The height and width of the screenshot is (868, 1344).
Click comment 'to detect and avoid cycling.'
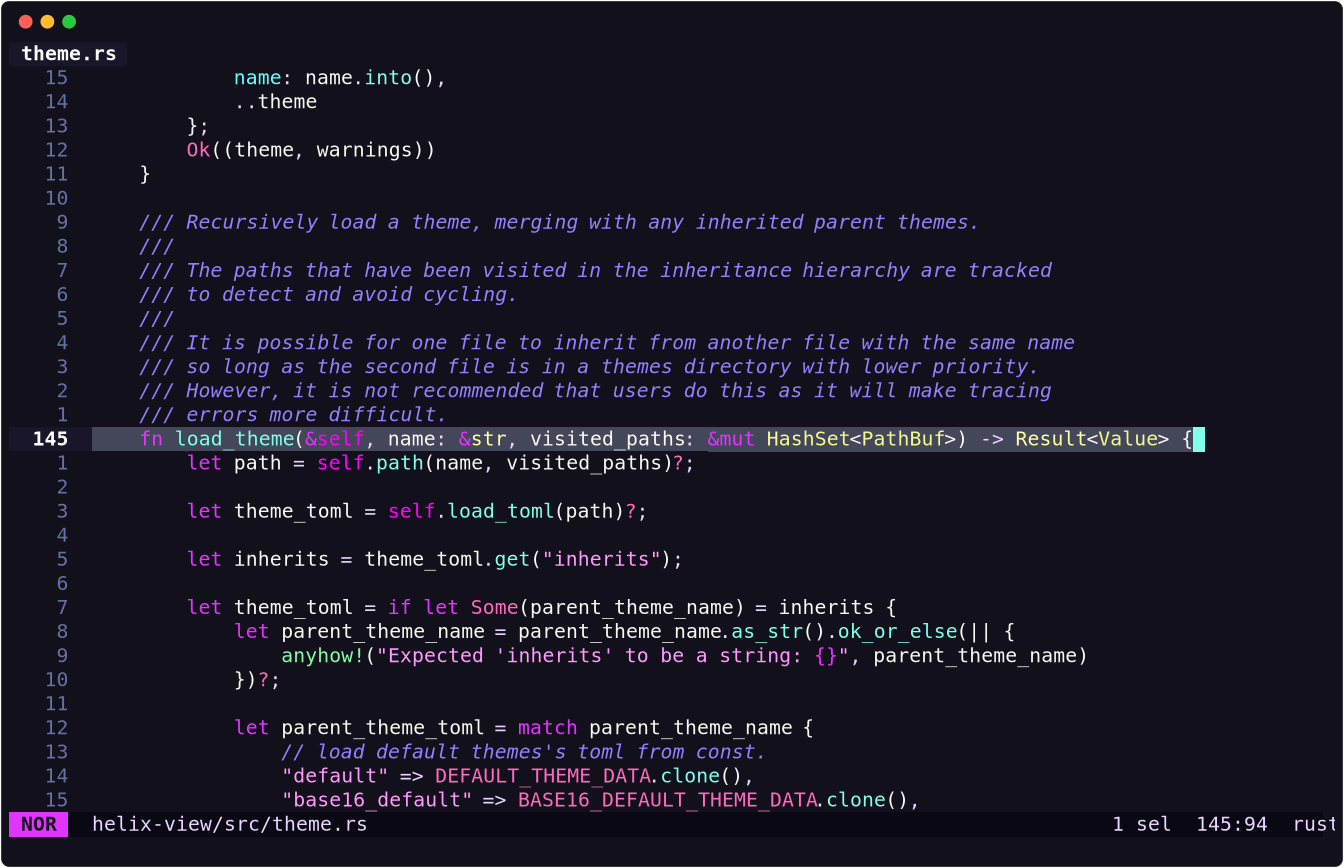pos(328,294)
